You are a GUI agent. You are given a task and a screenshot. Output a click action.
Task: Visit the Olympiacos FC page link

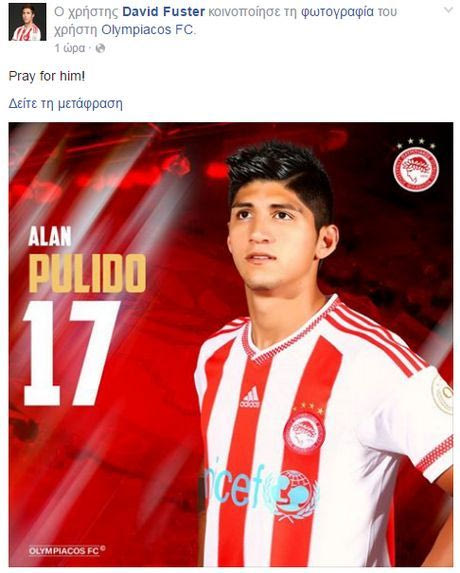[147, 30]
